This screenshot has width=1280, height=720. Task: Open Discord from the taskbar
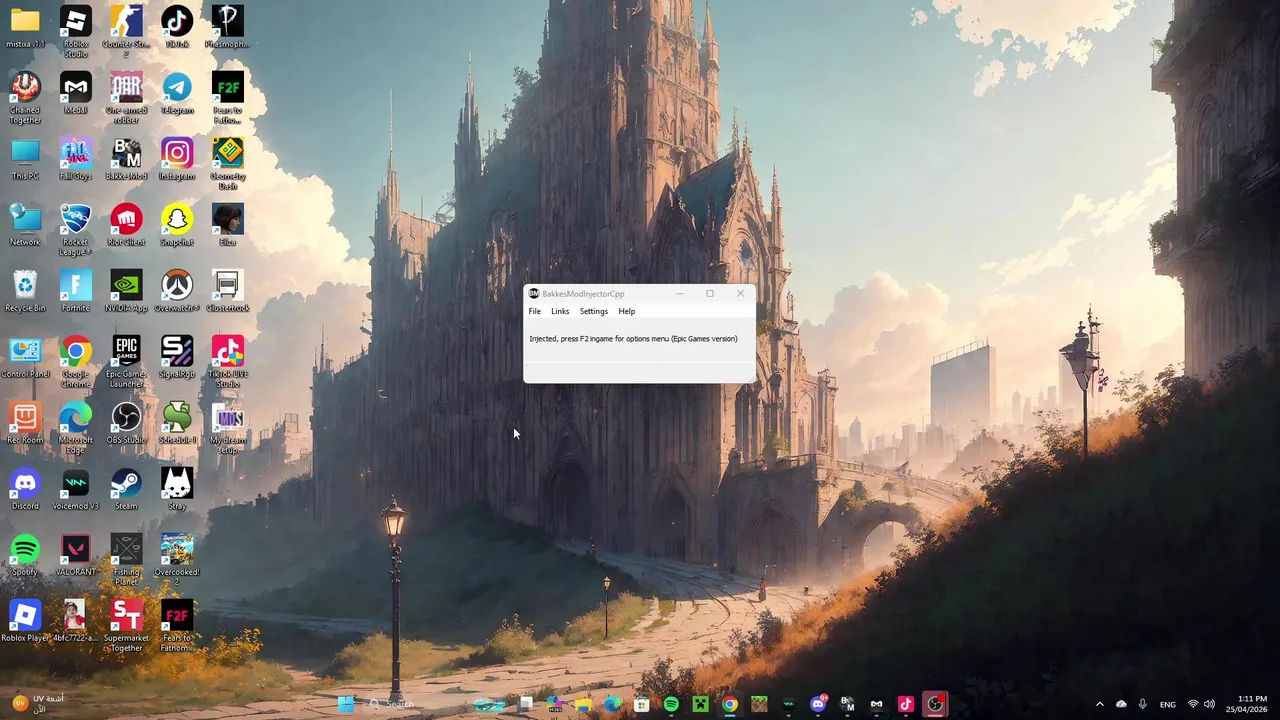click(x=818, y=704)
